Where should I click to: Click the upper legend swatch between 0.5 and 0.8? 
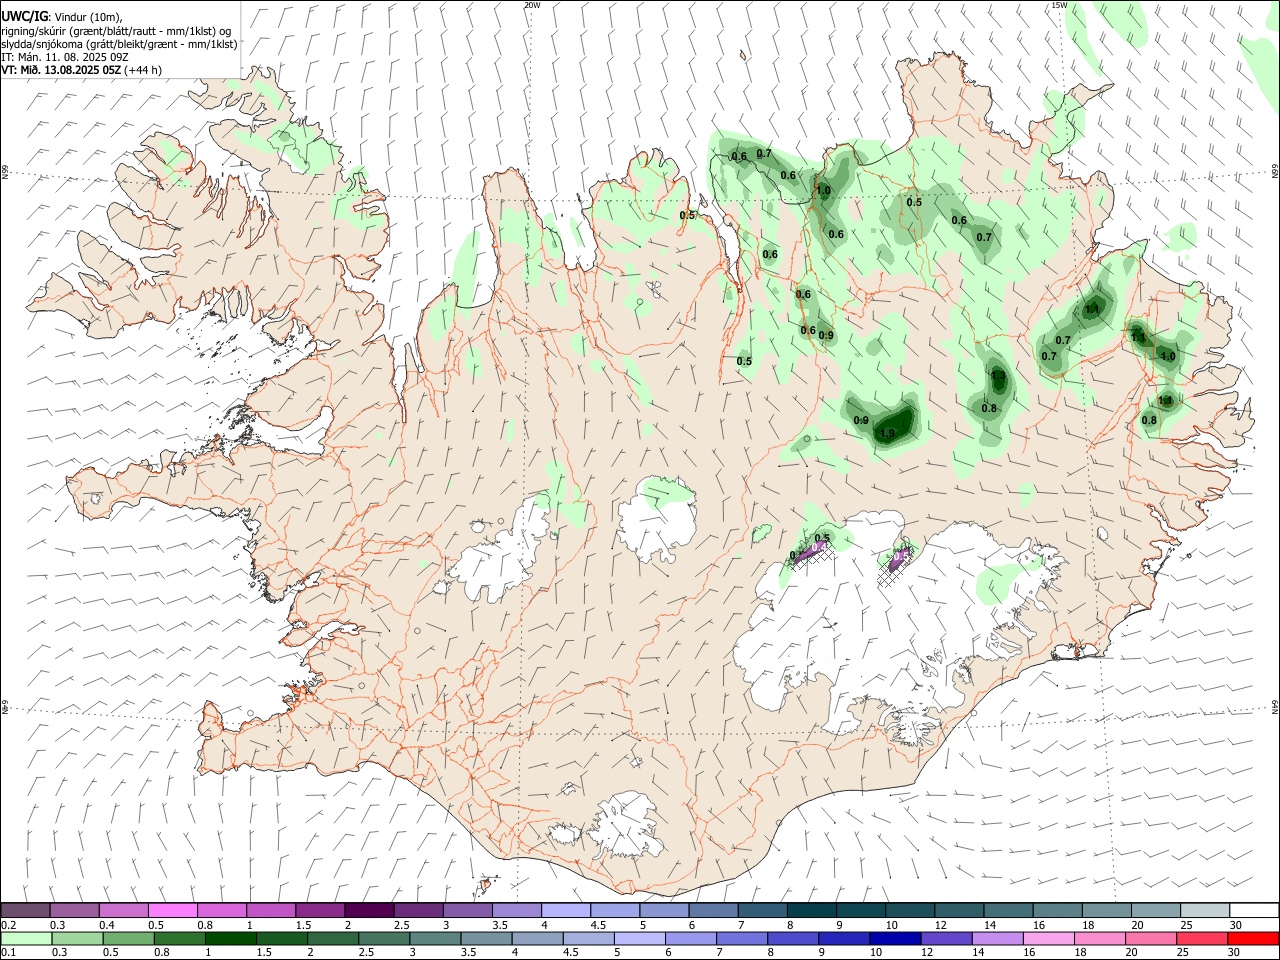(x=172, y=910)
